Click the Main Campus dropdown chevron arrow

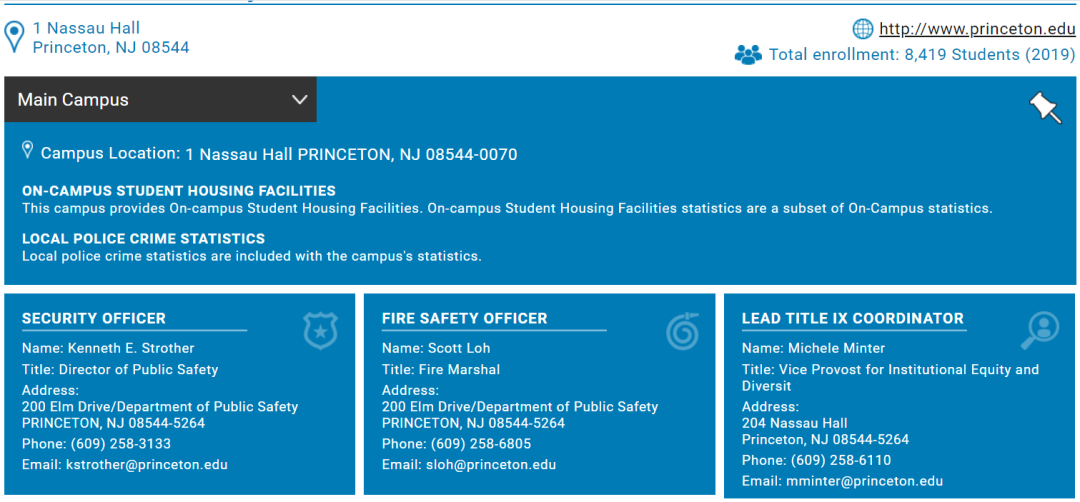[299, 100]
